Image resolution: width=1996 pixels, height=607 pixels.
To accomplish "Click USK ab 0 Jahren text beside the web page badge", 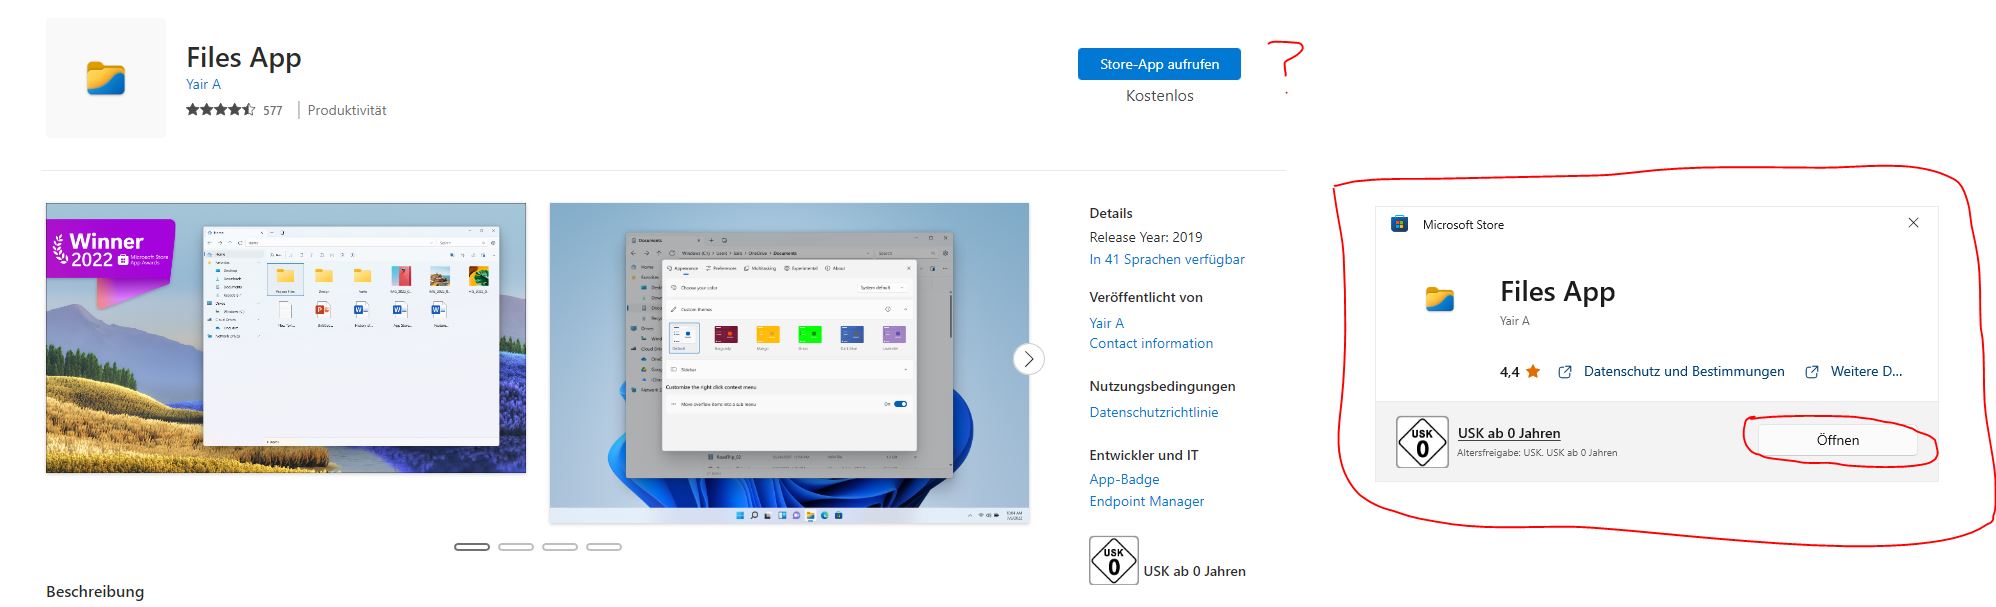I will tap(1194, 571).
